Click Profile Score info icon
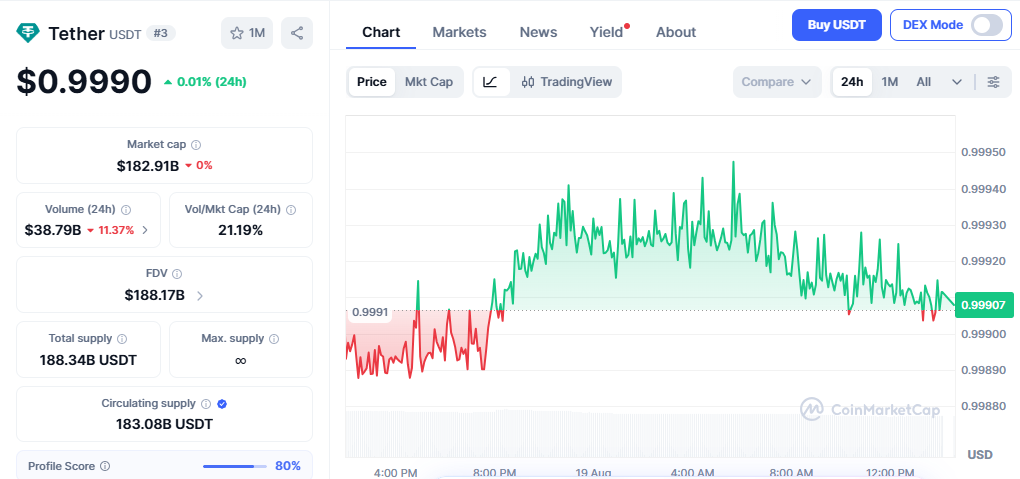Viewport: 1020px width, 479px height. click(105, 466)
